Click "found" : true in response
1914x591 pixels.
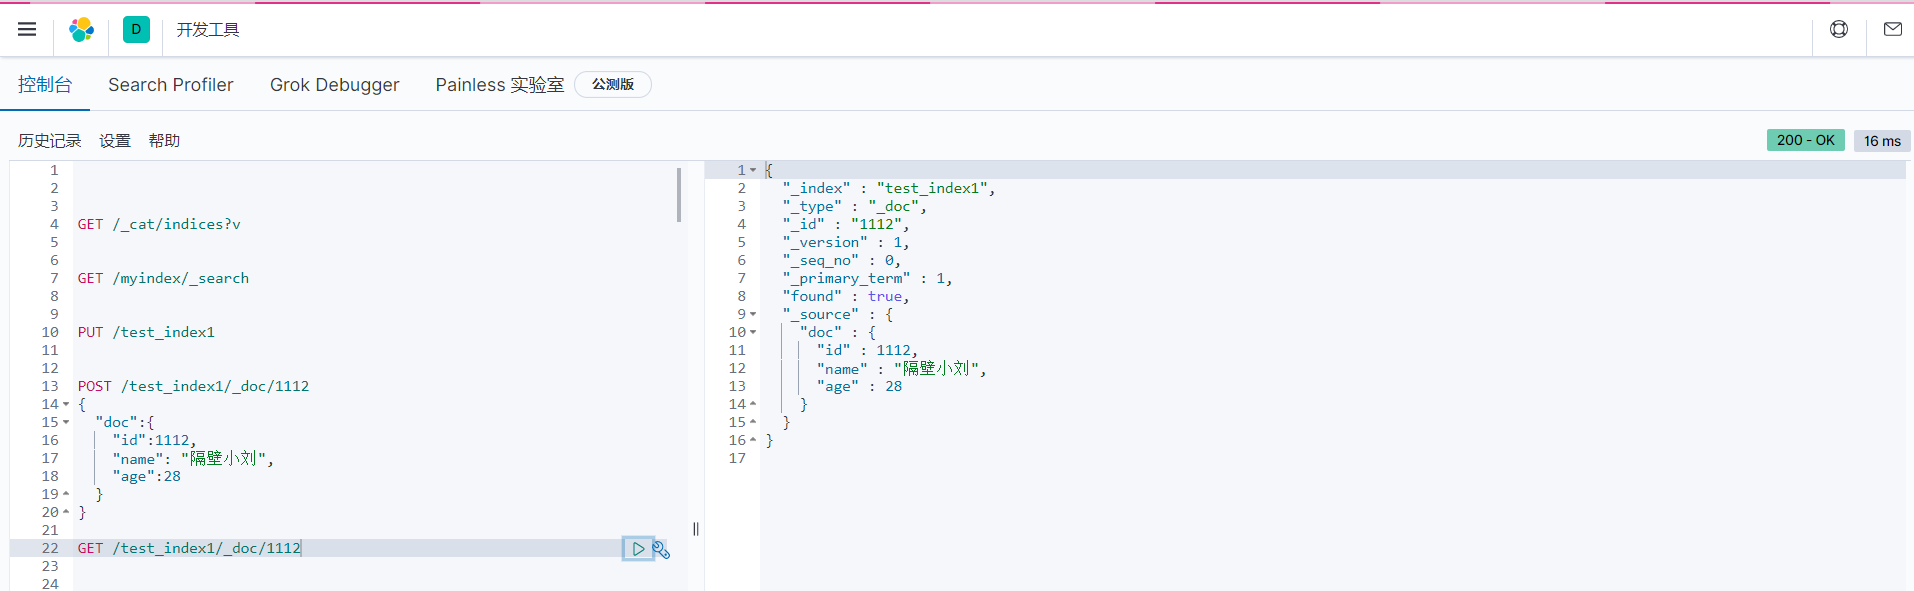(845, 296)
